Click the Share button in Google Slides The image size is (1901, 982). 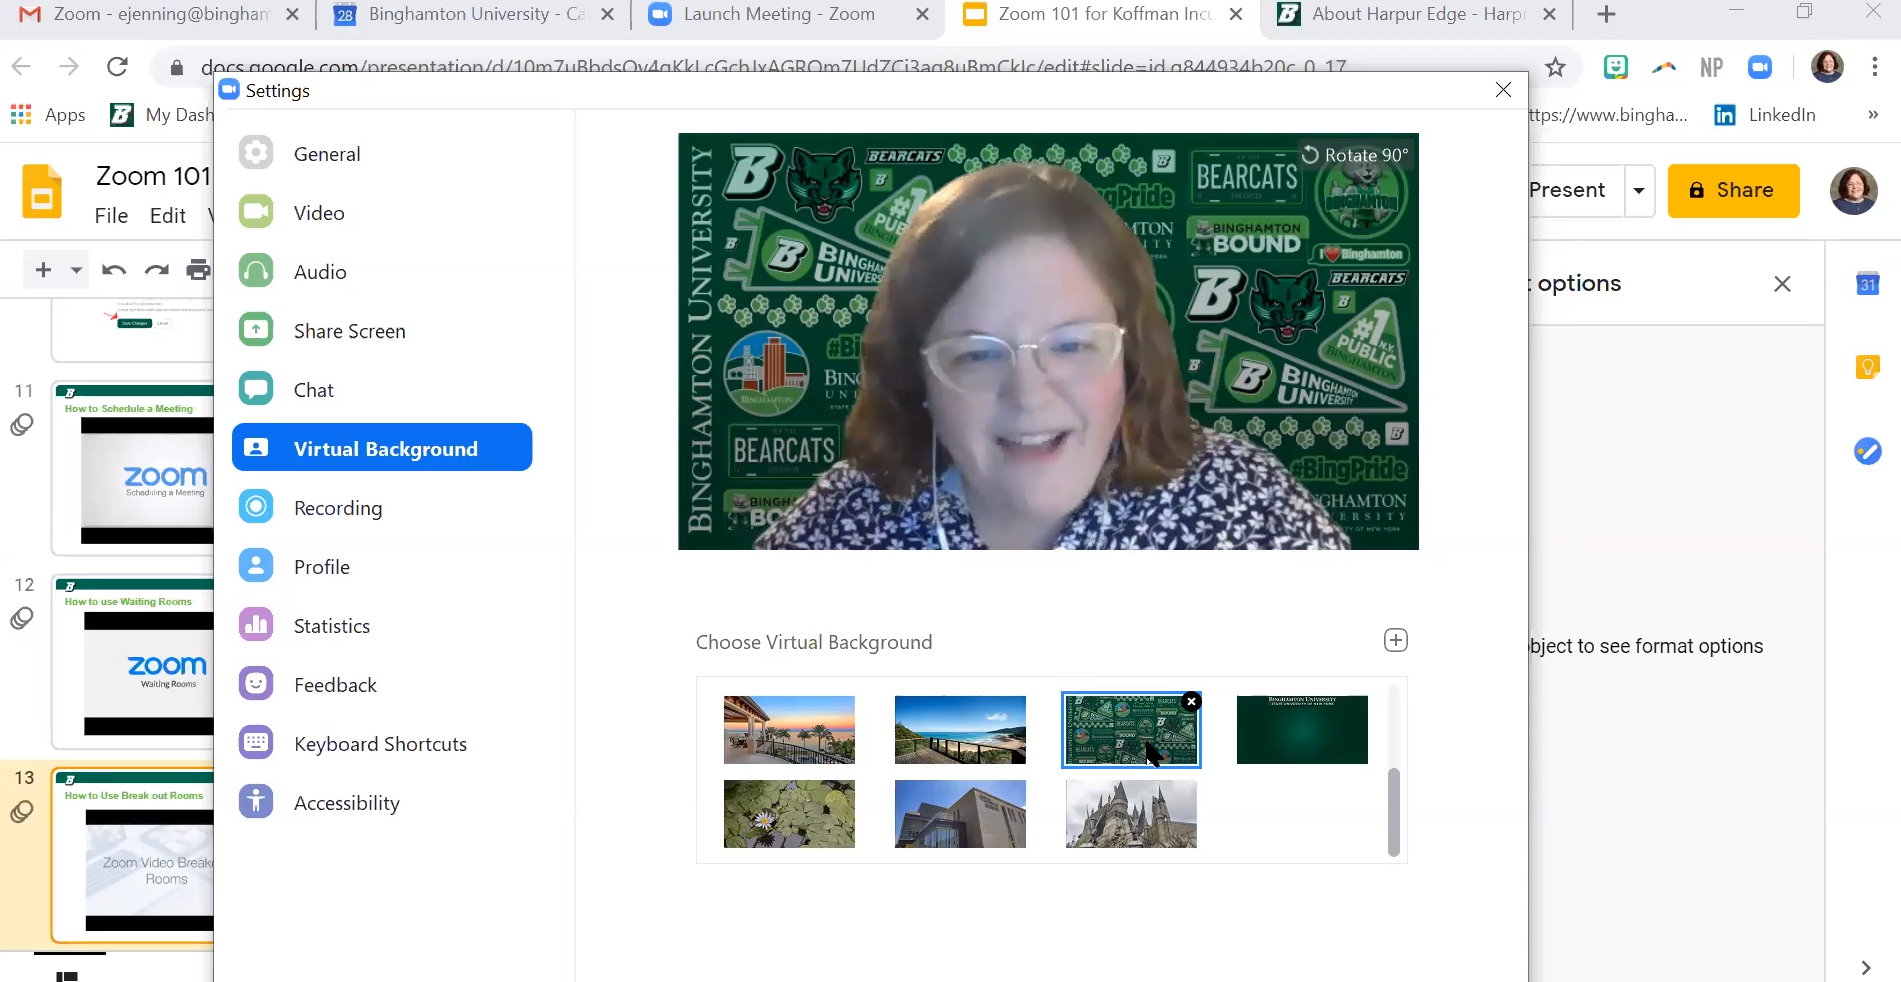[1733, 190]
